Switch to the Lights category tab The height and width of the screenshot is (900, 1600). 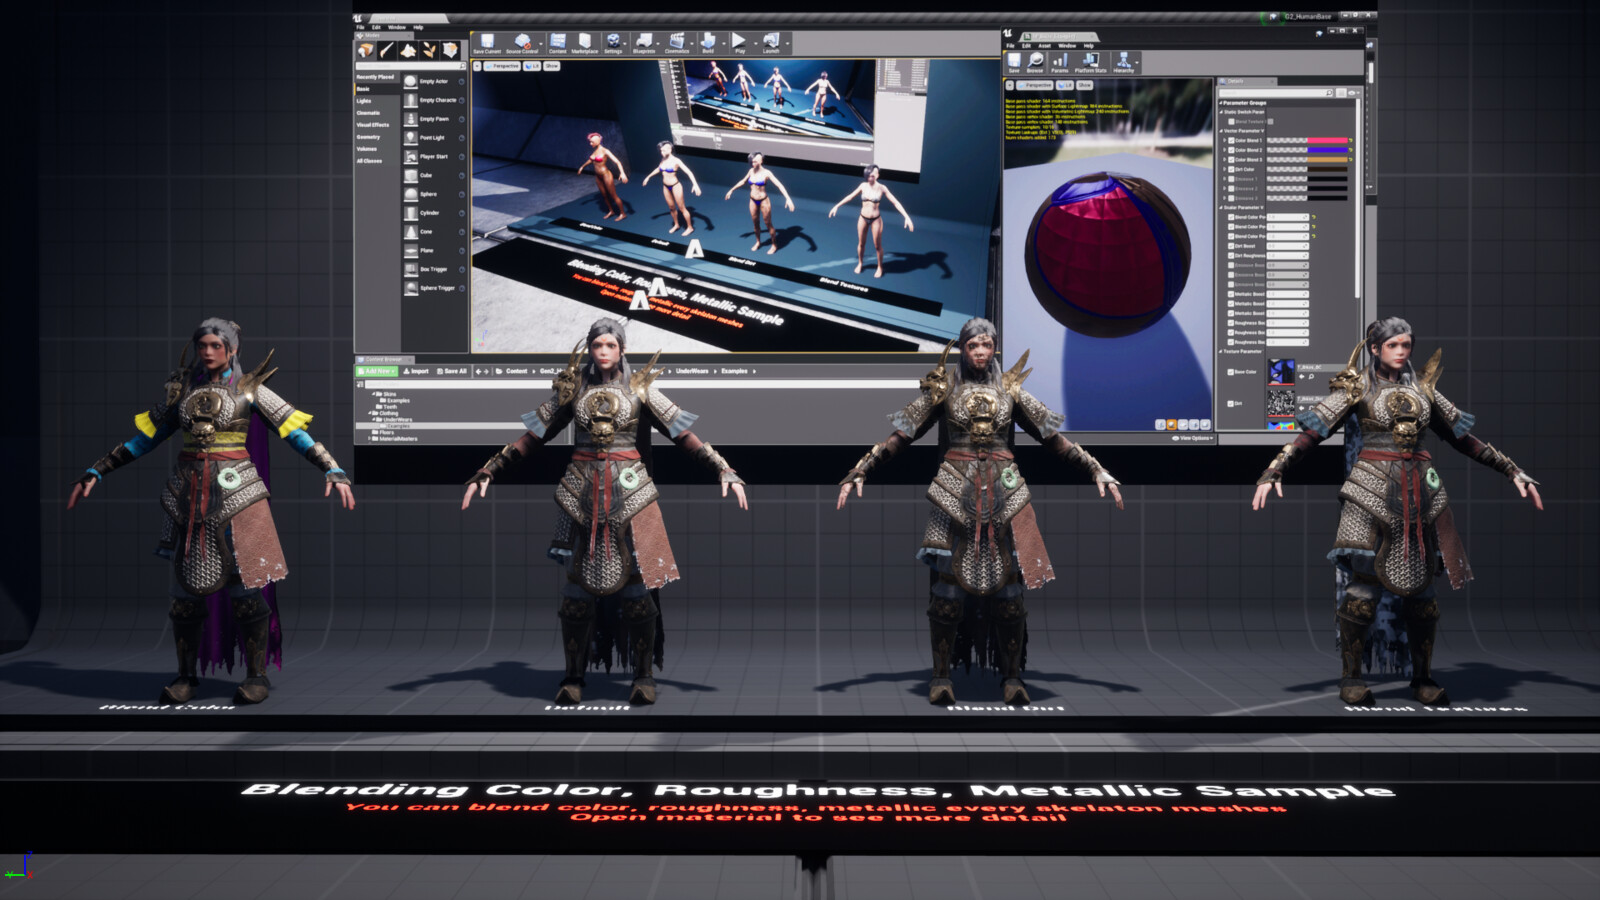pyautogui.click(x=364, y=101)
